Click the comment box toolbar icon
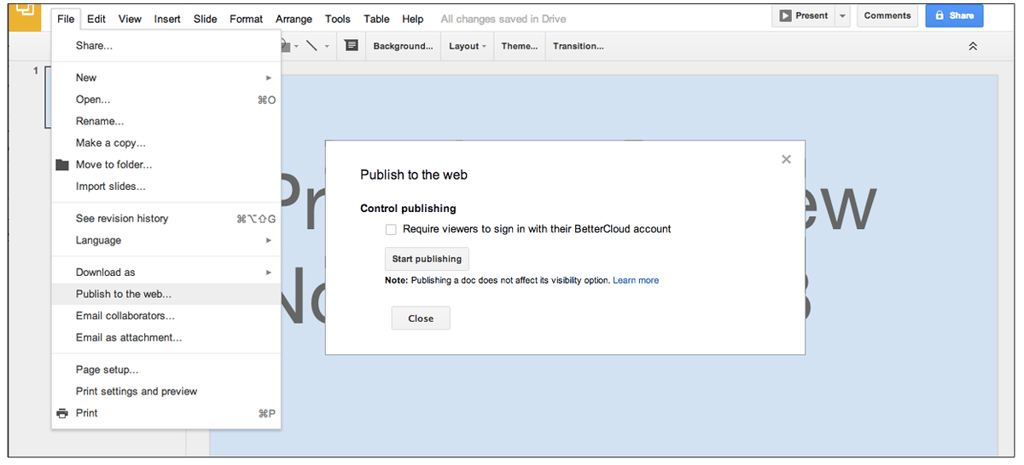This screenshot has width=1024, height=465. [x=351, y=46]
